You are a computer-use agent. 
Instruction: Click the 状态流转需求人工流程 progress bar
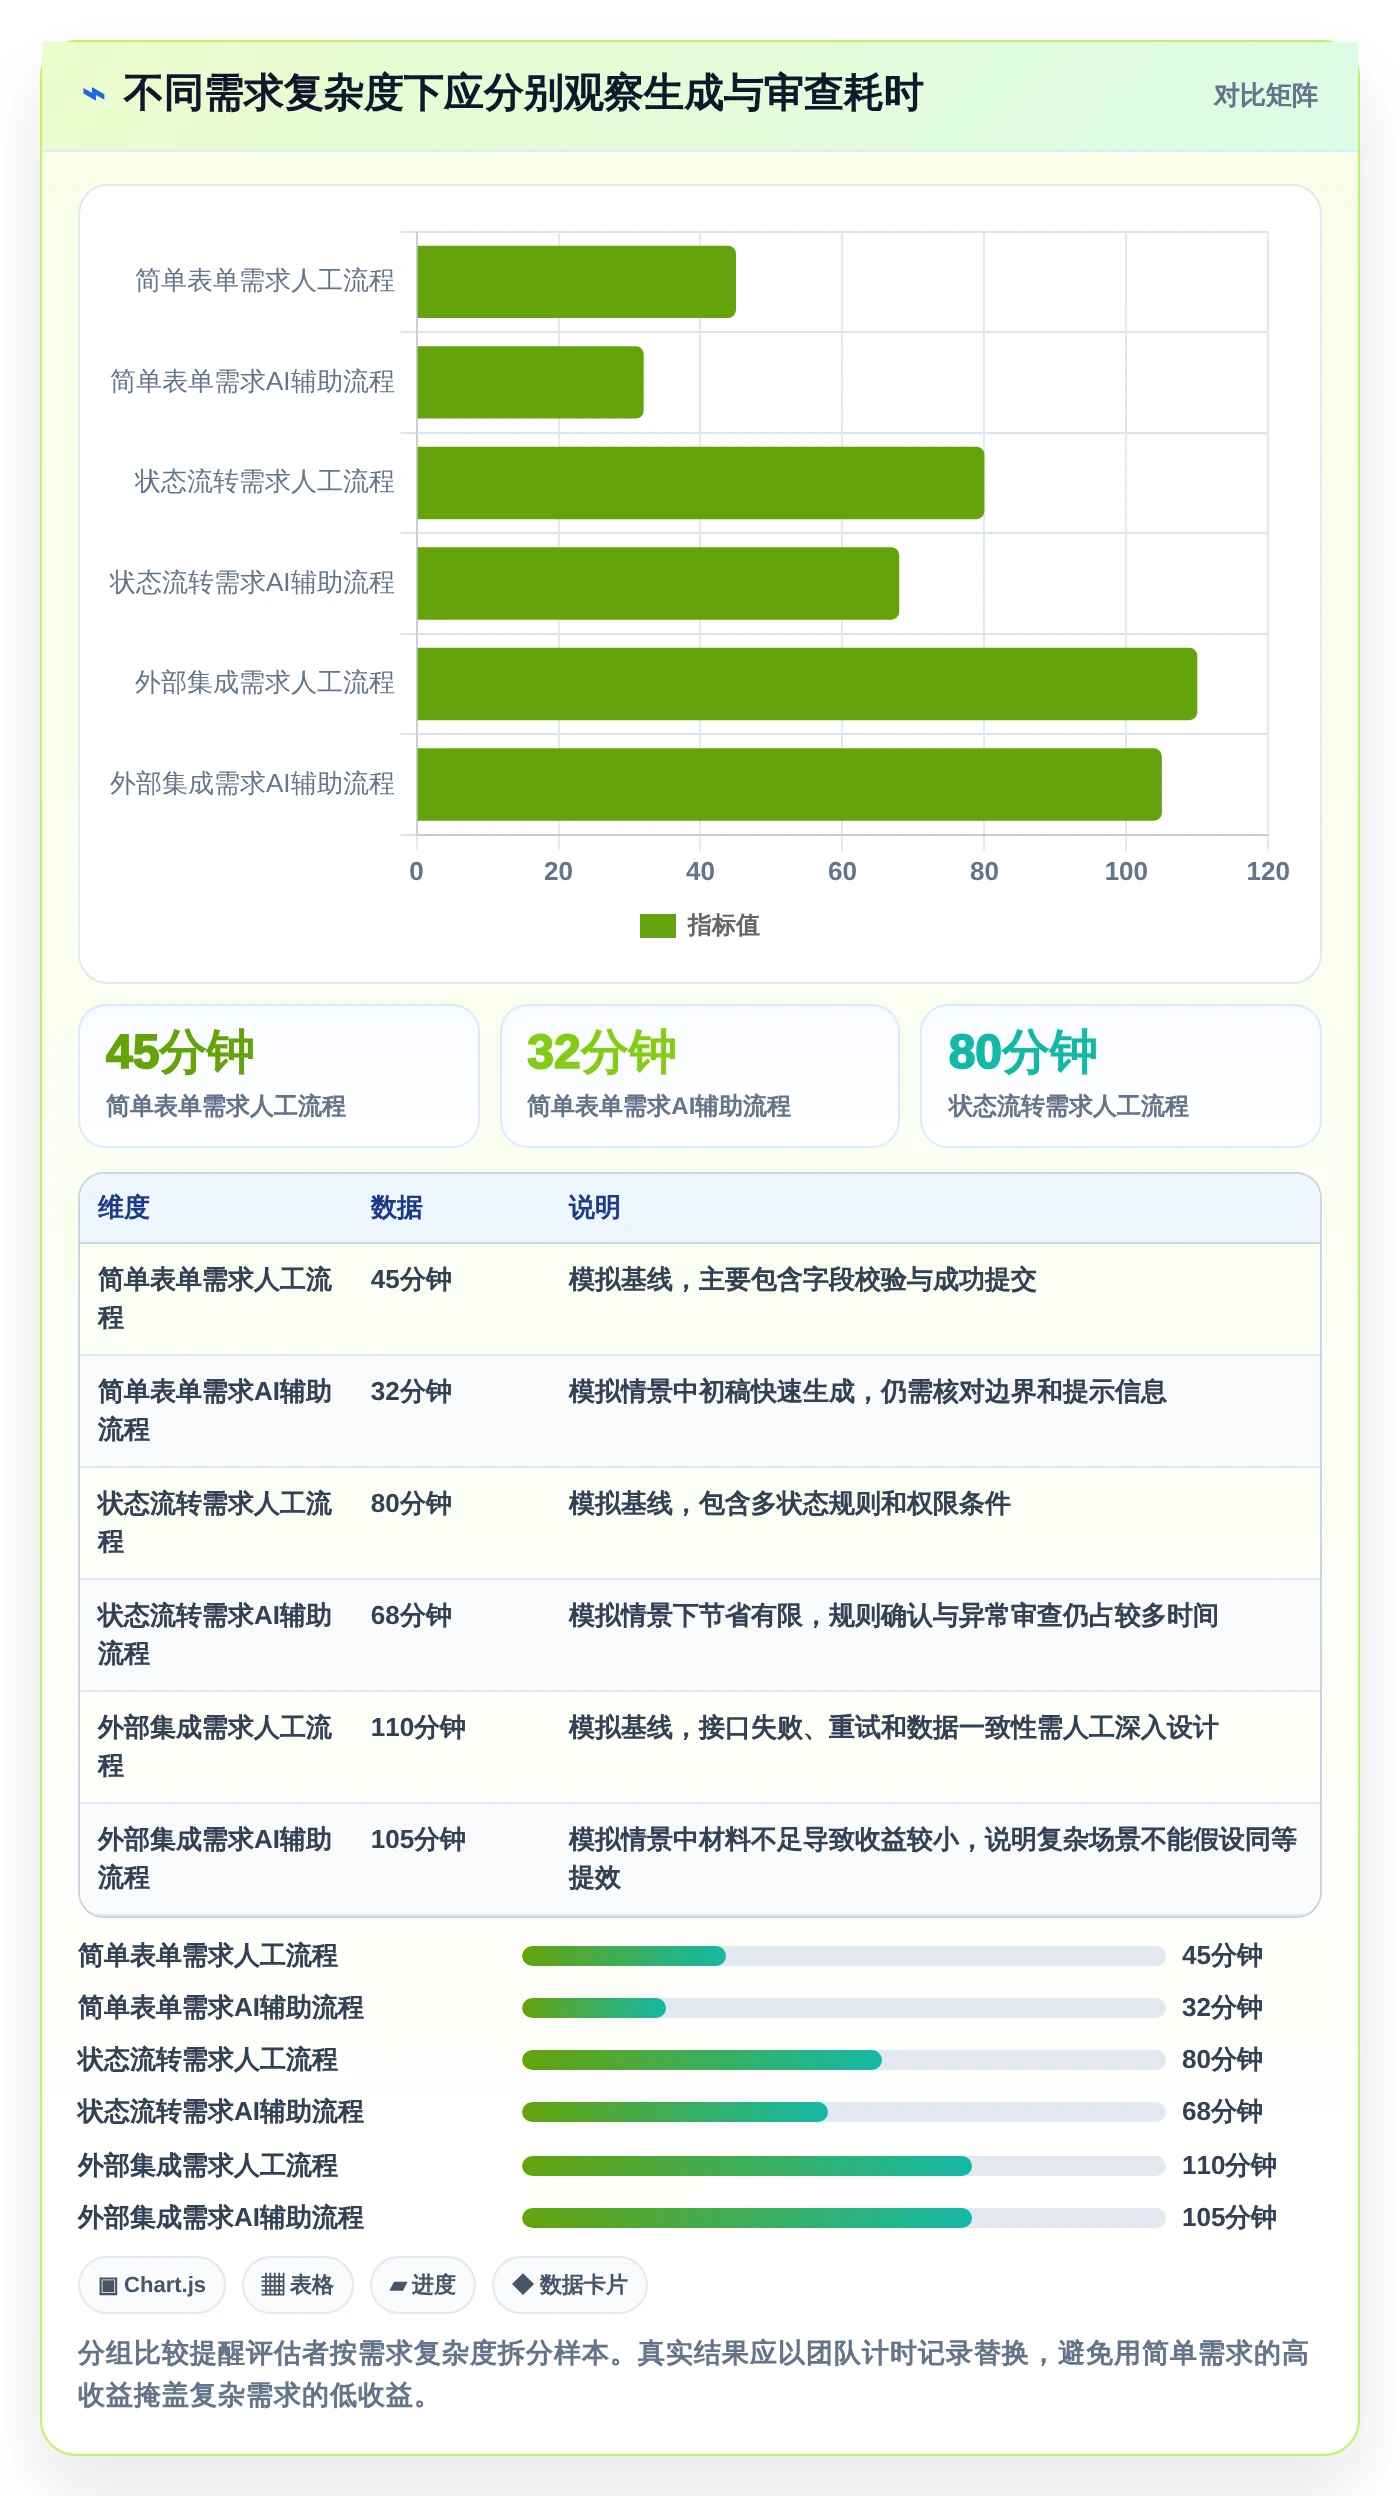[x=843, y=2060]
